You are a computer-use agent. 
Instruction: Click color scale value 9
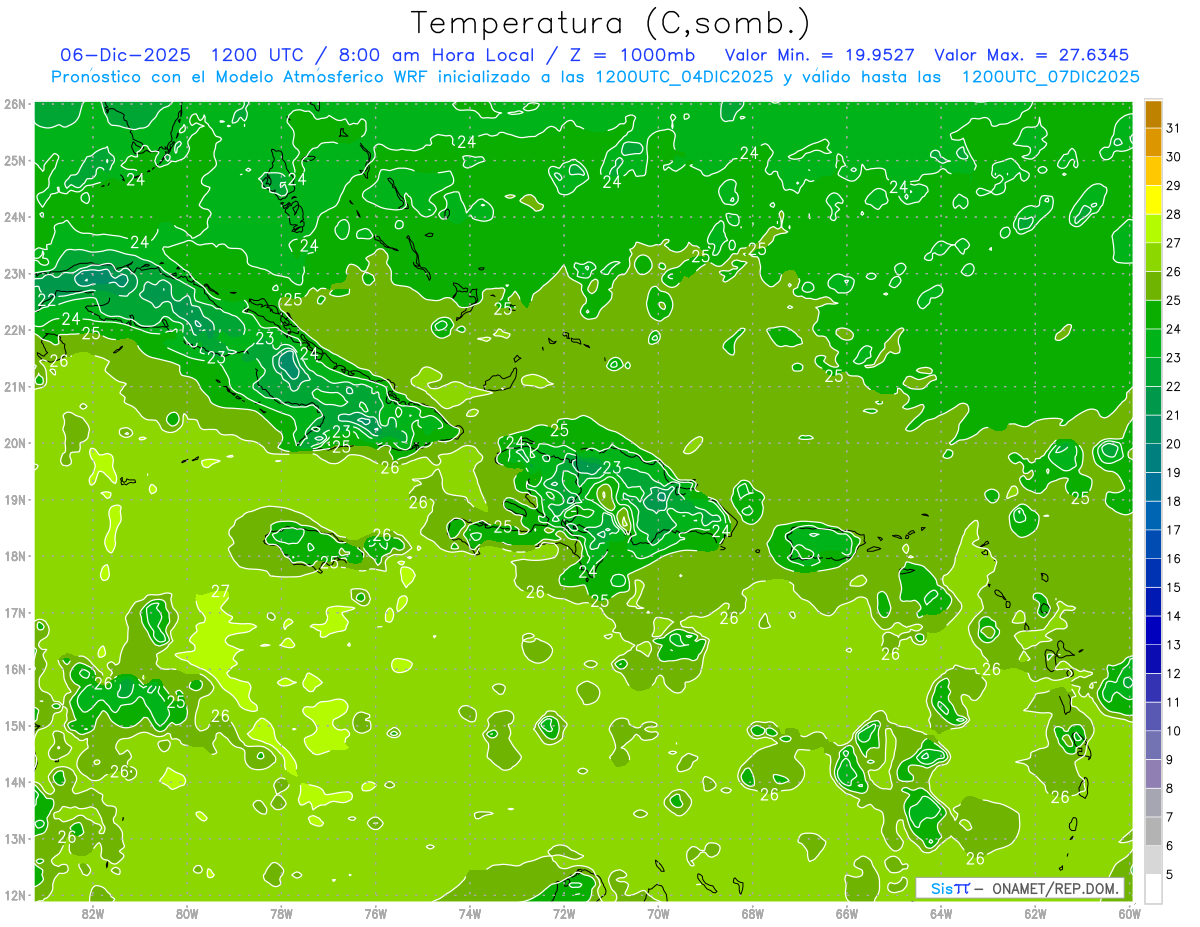pyautogui.click(x=1169, y=759)
